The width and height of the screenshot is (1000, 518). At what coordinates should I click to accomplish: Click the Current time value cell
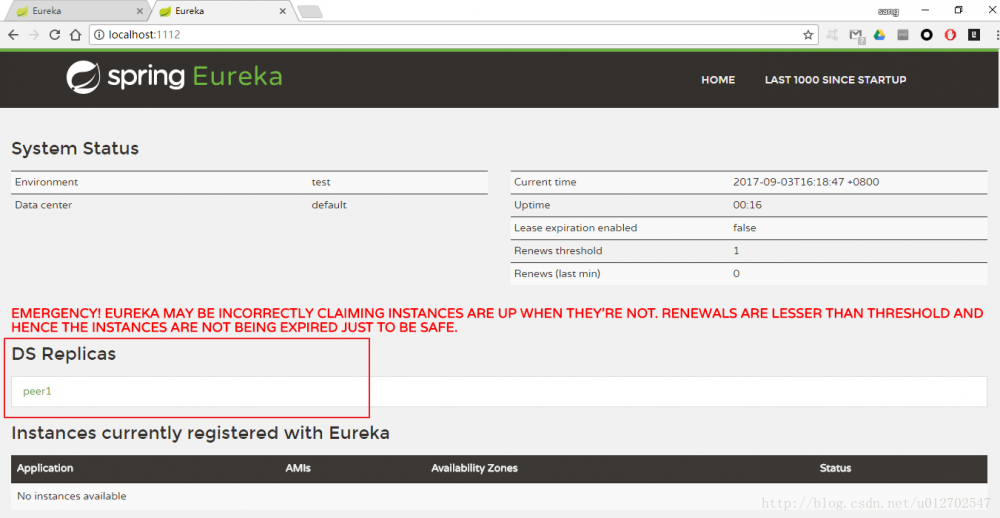click(x=805, y=182)
